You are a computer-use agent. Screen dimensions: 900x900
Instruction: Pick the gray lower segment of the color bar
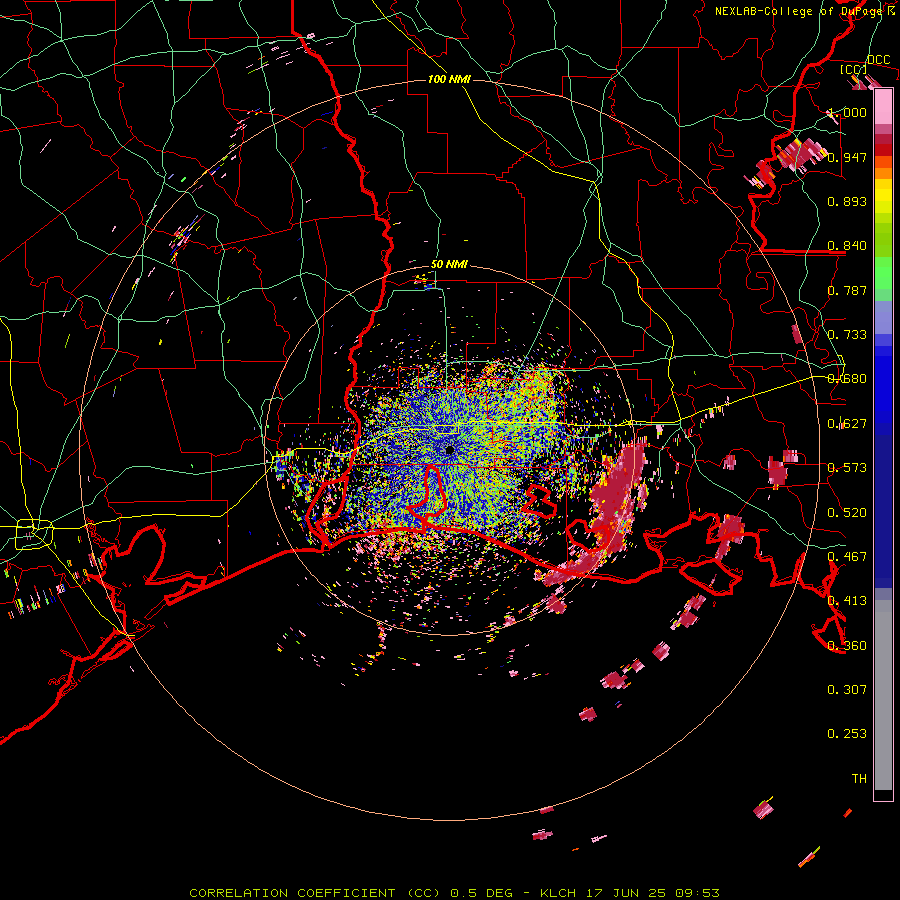883,695
